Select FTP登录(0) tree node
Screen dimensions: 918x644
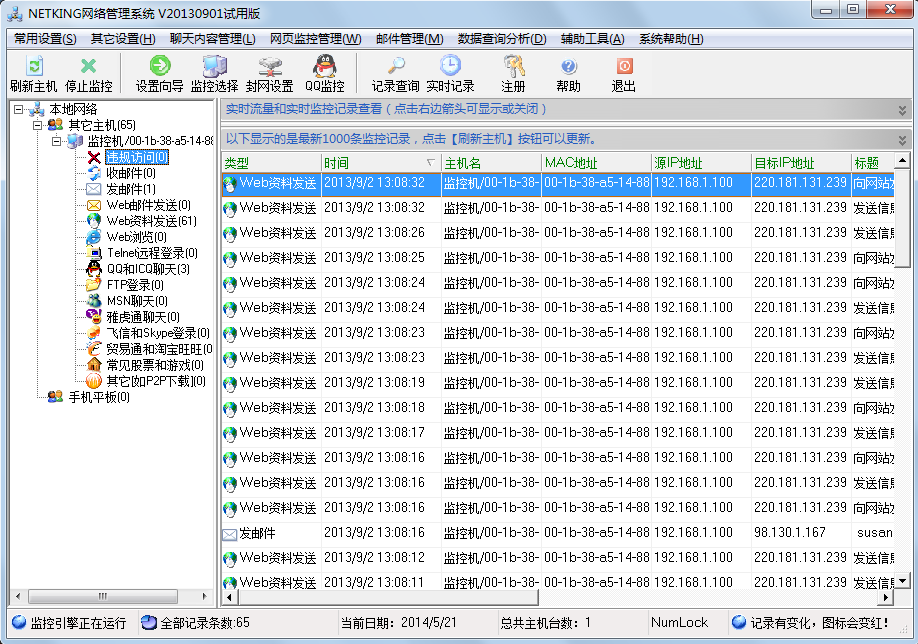pos(135,285)
